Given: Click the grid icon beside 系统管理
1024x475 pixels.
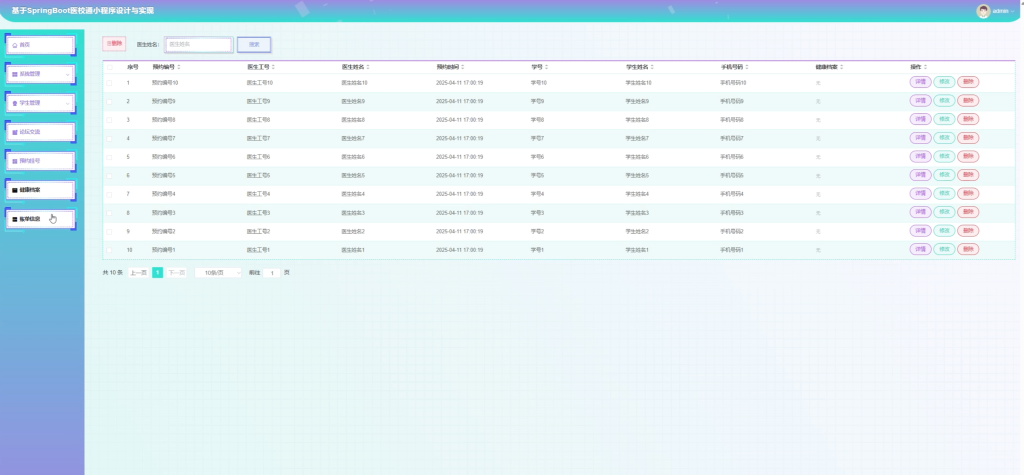Looking at the screenshot, I should (x=15, y=74).
